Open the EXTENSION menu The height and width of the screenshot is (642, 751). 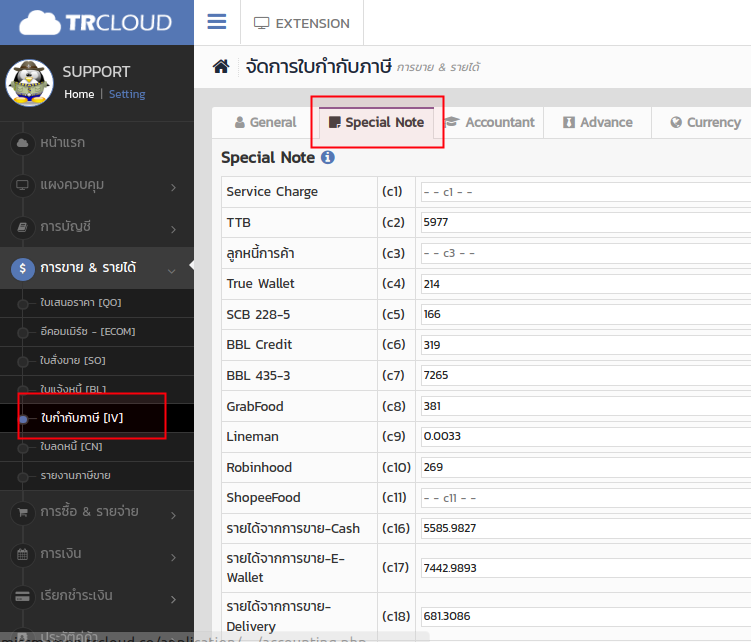click(x=302, y=23)
